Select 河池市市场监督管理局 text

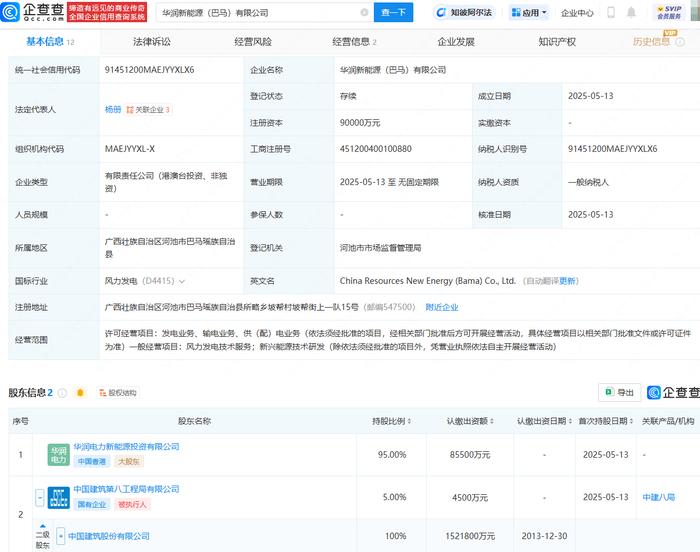380,248
